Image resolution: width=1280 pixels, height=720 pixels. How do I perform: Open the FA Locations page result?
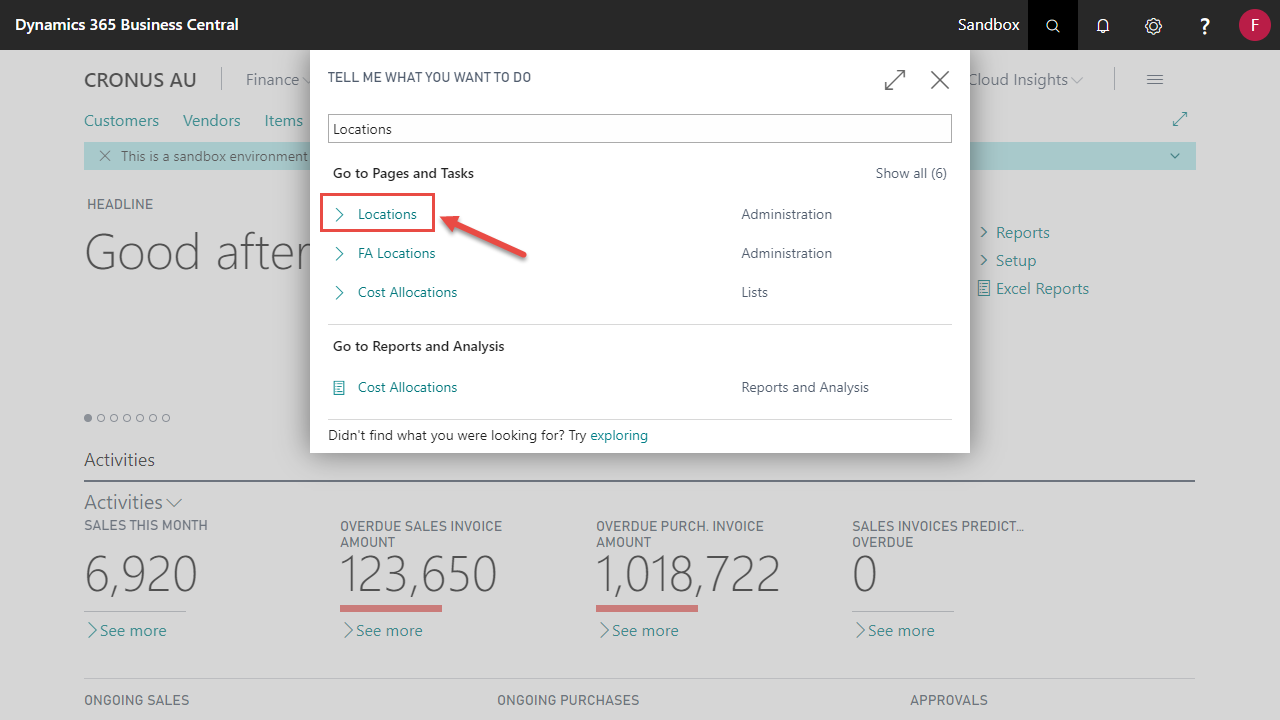click(x=396, y=253)
